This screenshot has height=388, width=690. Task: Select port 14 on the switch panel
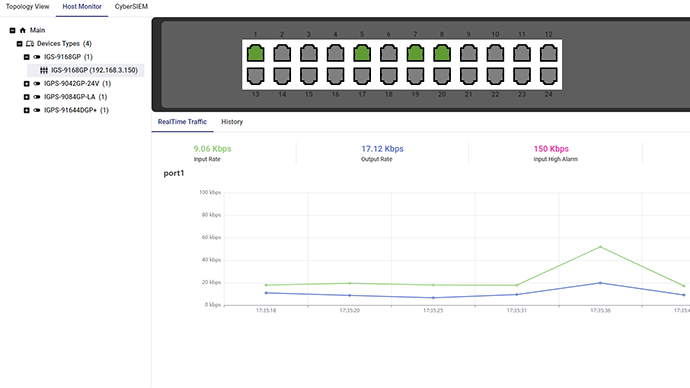pos(282,76)
